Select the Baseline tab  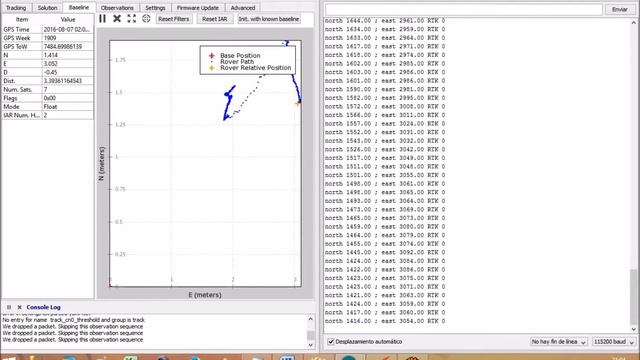79,7
